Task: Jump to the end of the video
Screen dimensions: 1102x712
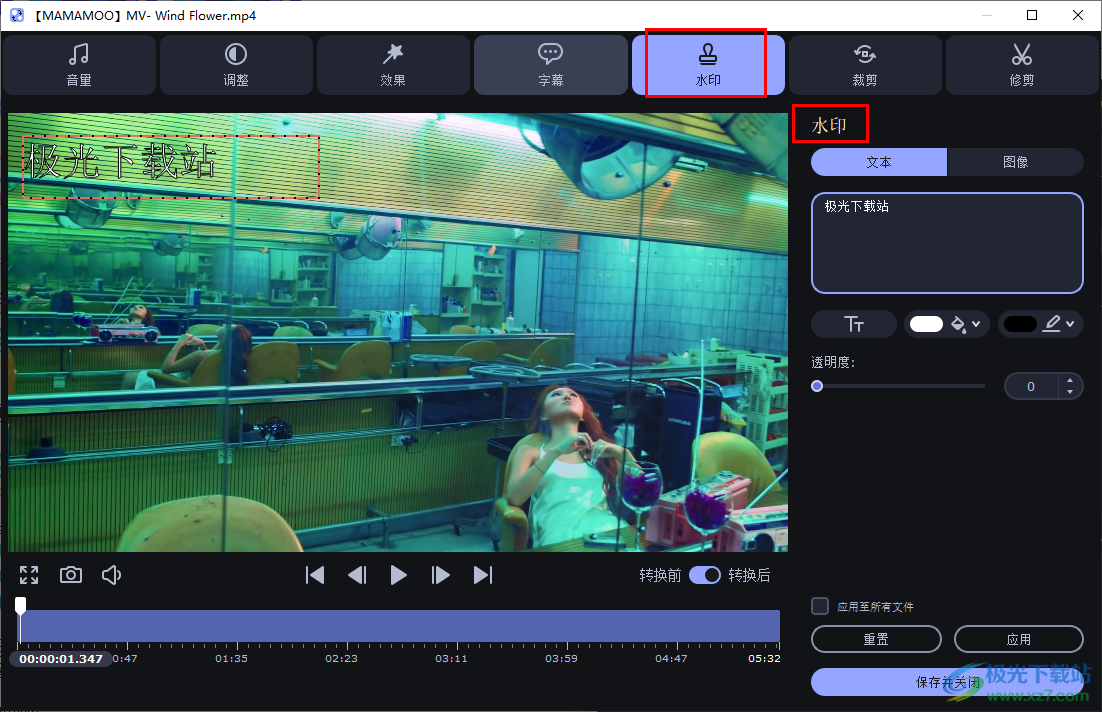Action: click(x=483, y=575)
